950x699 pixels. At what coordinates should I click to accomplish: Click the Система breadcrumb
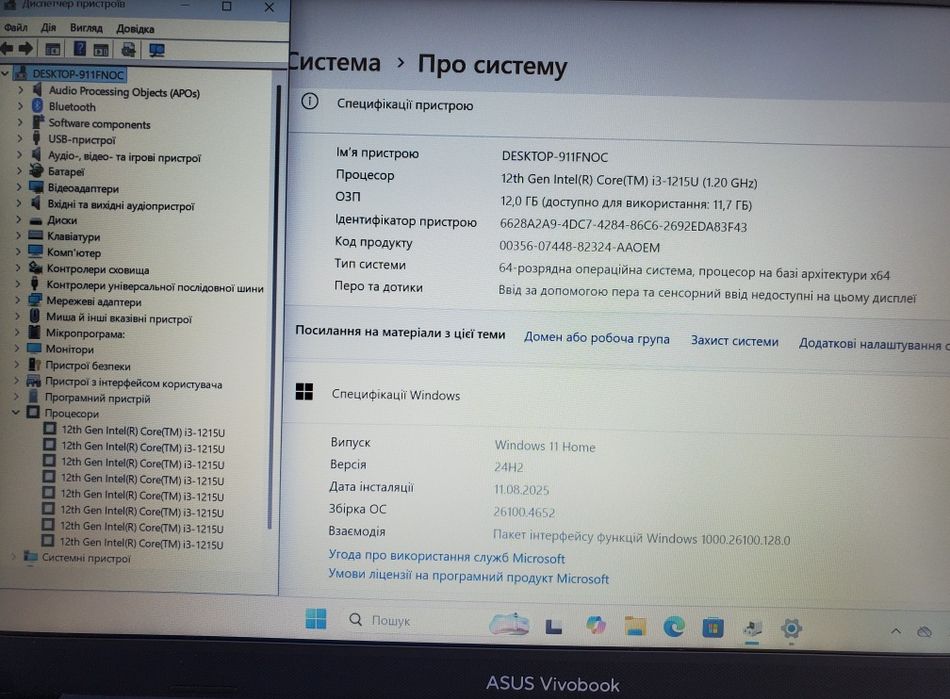[334, 62]
